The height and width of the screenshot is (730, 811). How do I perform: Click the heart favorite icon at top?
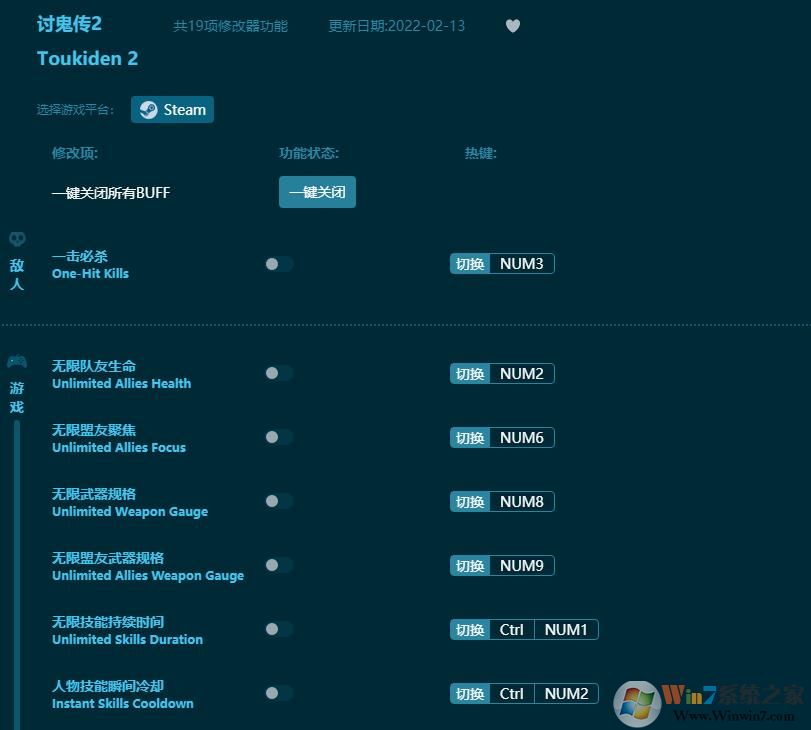(513, 26)
